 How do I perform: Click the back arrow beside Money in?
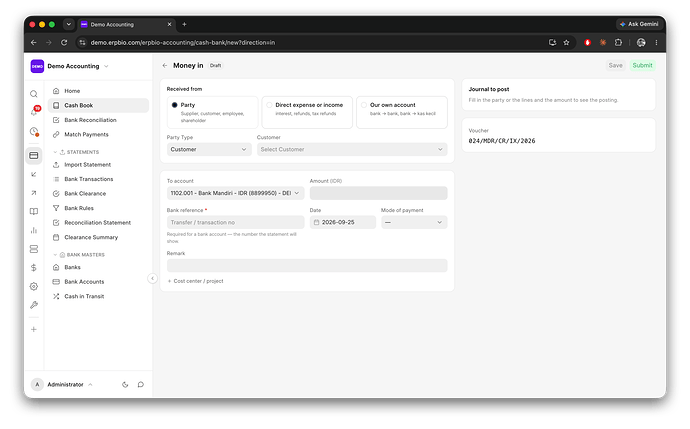[x=165, y=66]
